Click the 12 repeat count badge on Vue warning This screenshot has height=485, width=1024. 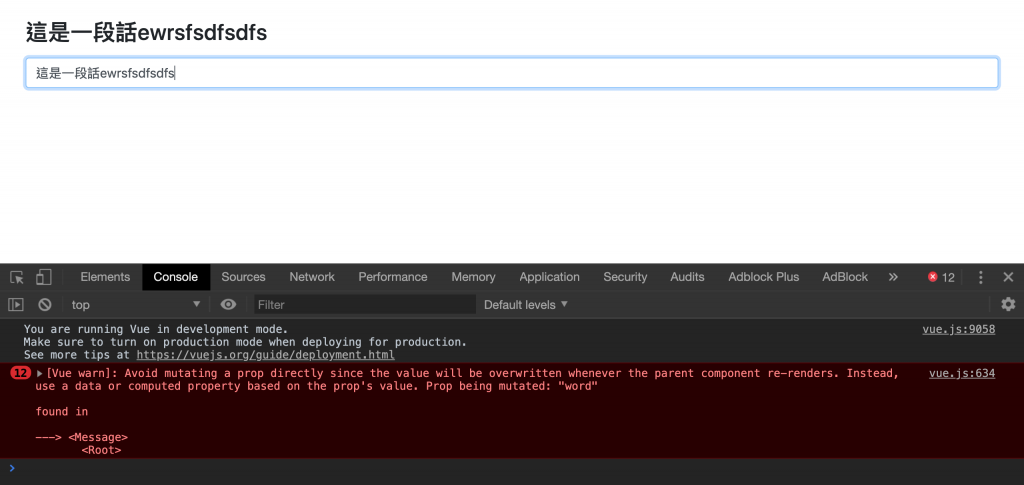21,373
